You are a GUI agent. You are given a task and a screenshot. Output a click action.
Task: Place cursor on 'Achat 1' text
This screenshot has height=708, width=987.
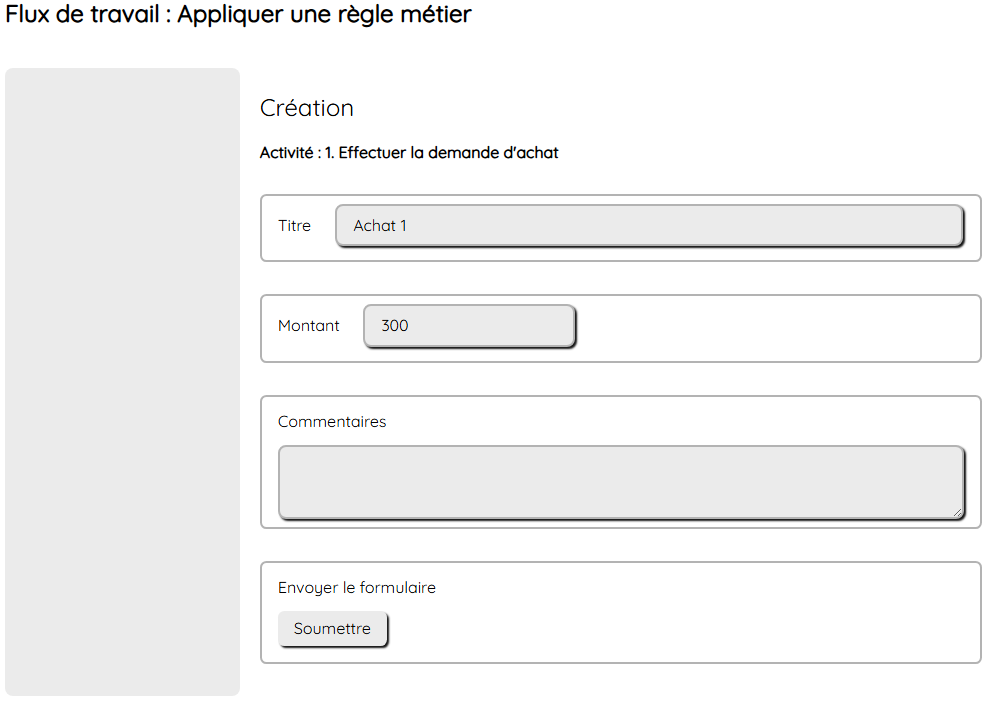tap(380, 226)
